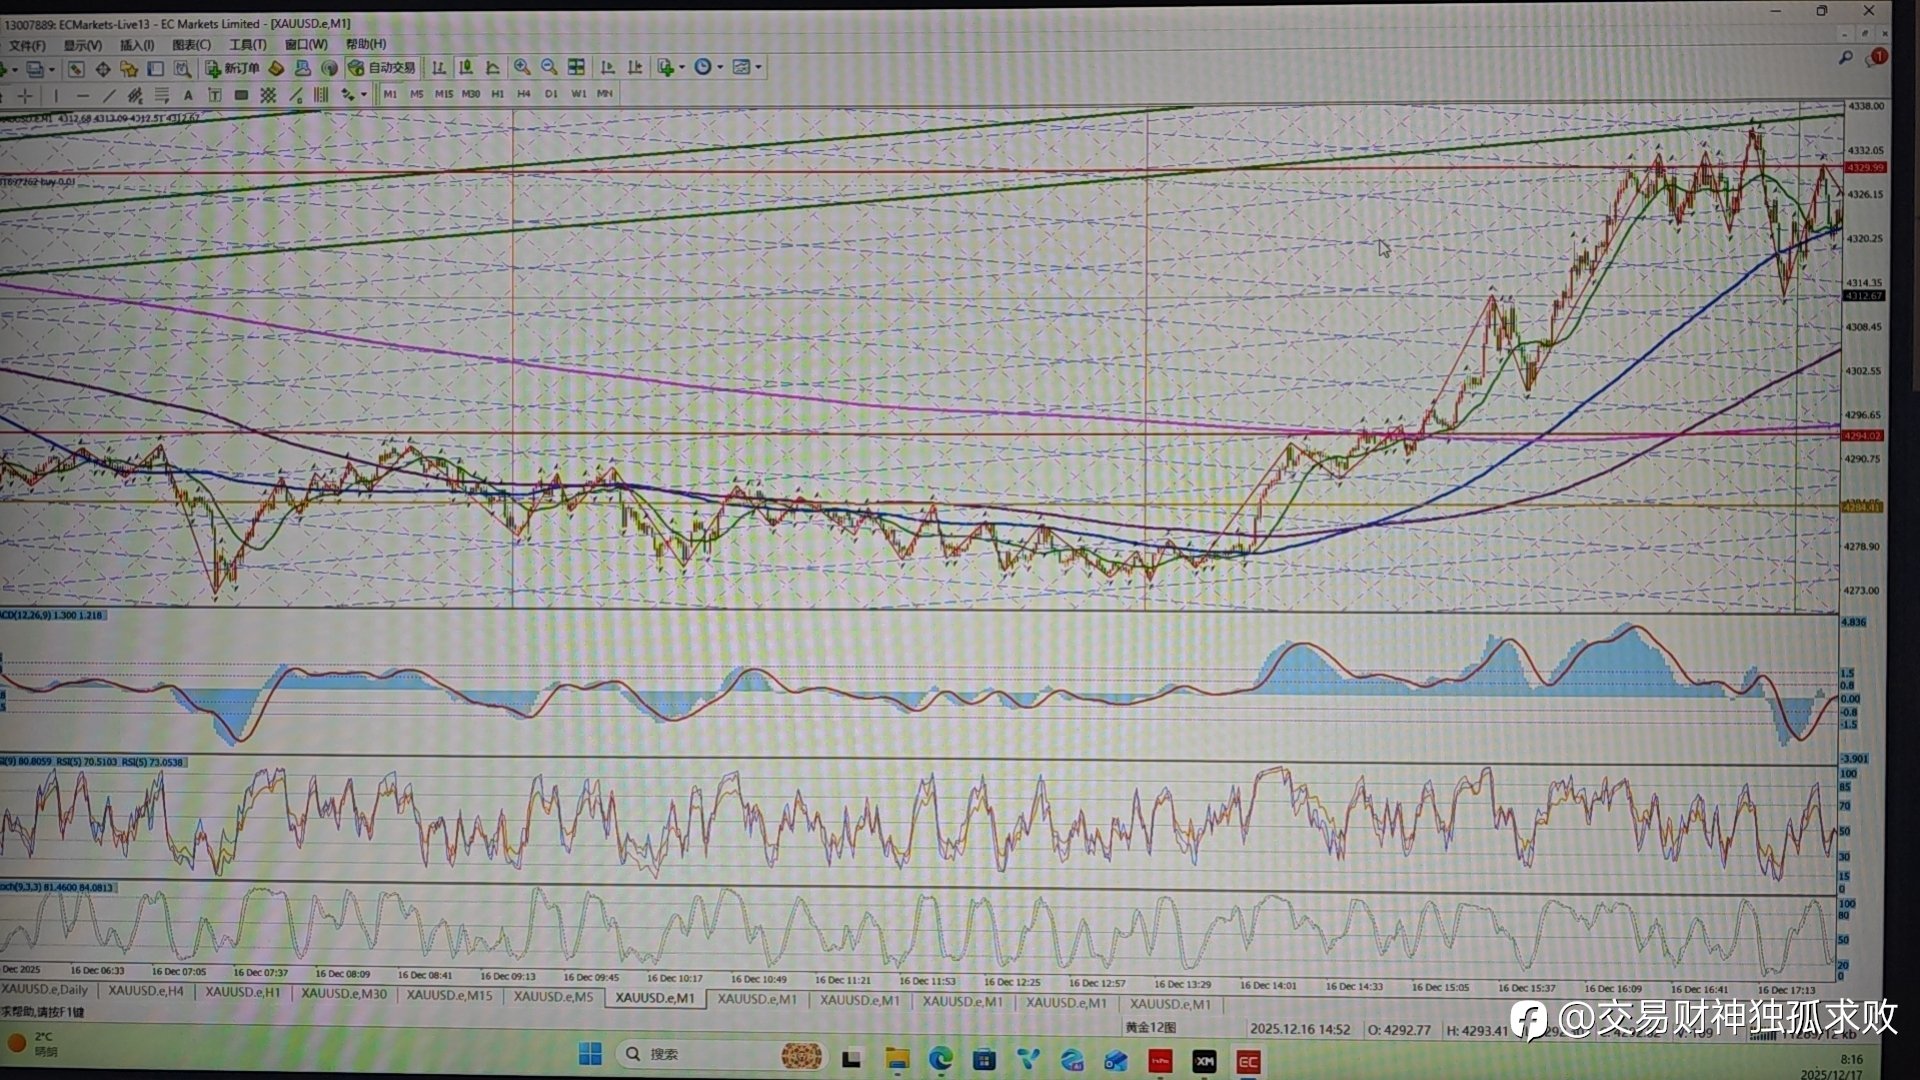
Task: Click the zoom in magnifier icon
Action: click(x=521, y=67)
